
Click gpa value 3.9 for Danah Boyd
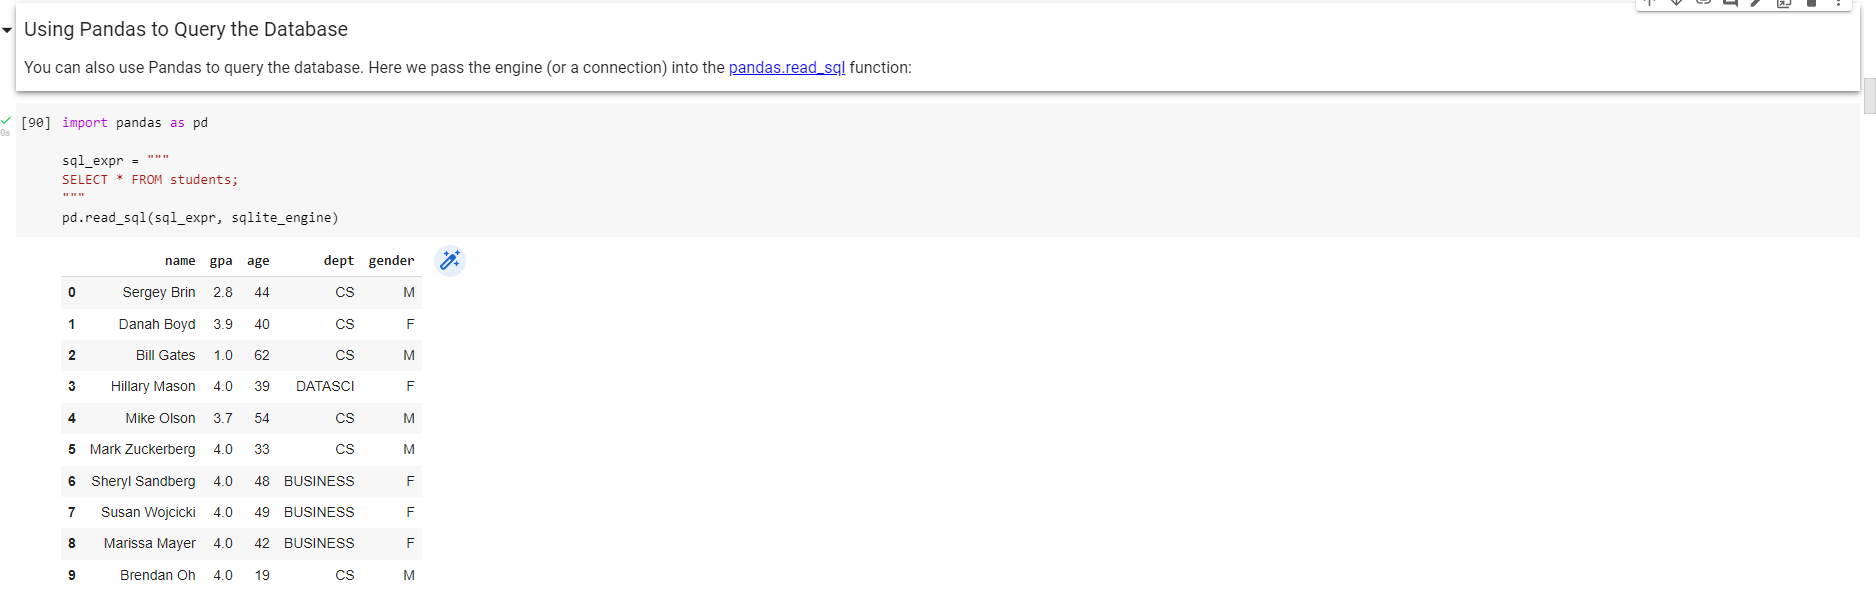click(x=223, y=324)
